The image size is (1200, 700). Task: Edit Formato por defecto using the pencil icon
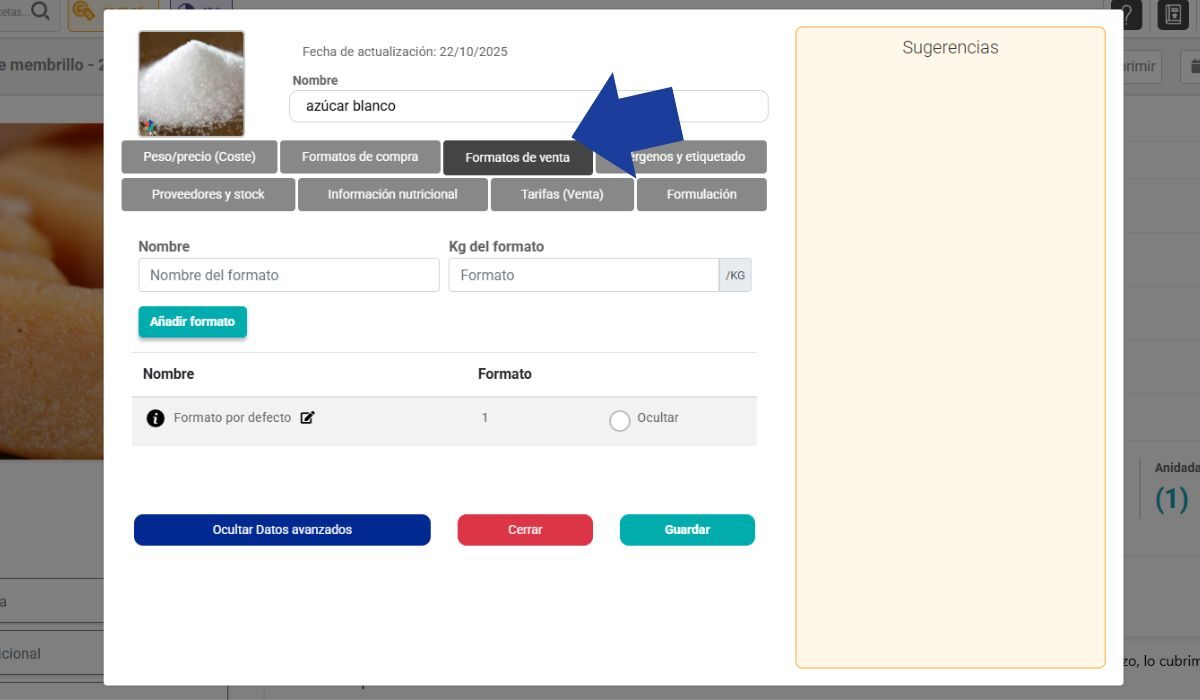click(308, 417)
